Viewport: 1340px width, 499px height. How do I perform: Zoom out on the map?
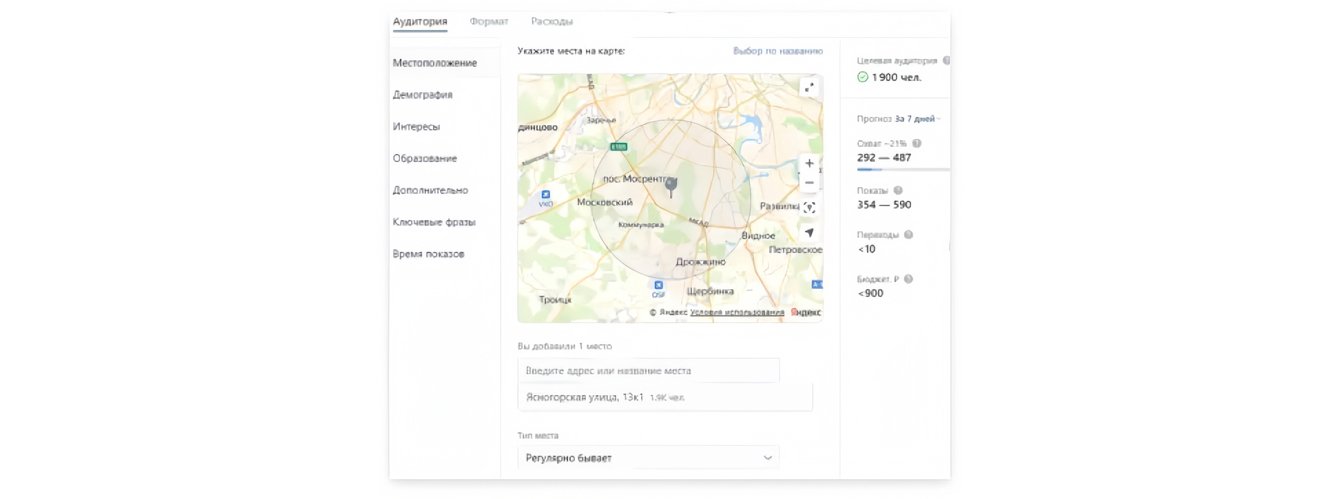[809, 182]
